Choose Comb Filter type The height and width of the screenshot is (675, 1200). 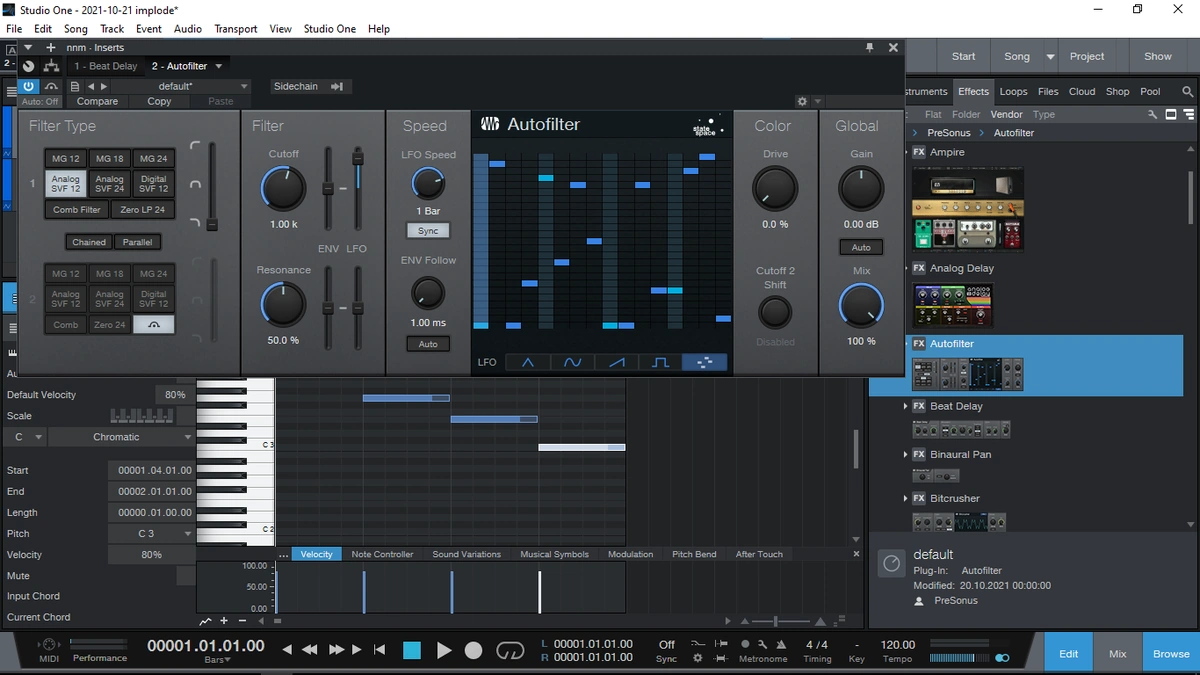click(x=77, y=210)
